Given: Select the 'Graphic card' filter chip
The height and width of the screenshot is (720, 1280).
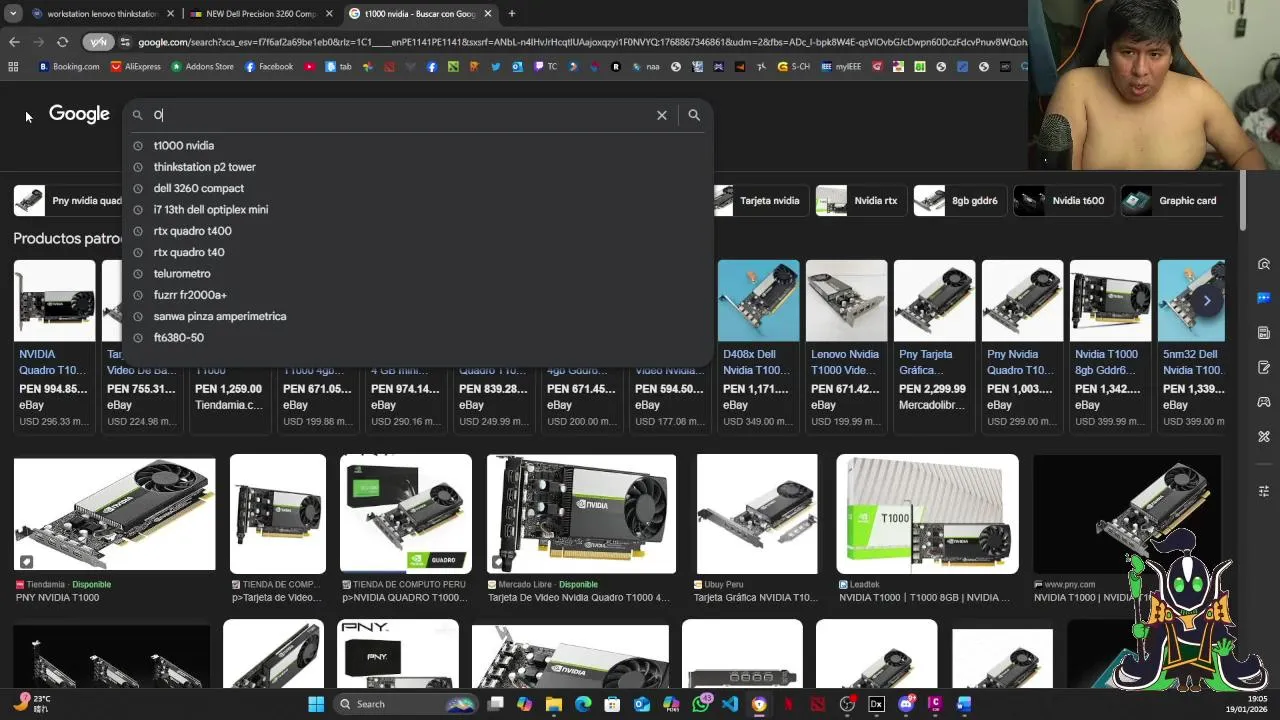Looking at the screenshot, I should [x=1173, y=201].
